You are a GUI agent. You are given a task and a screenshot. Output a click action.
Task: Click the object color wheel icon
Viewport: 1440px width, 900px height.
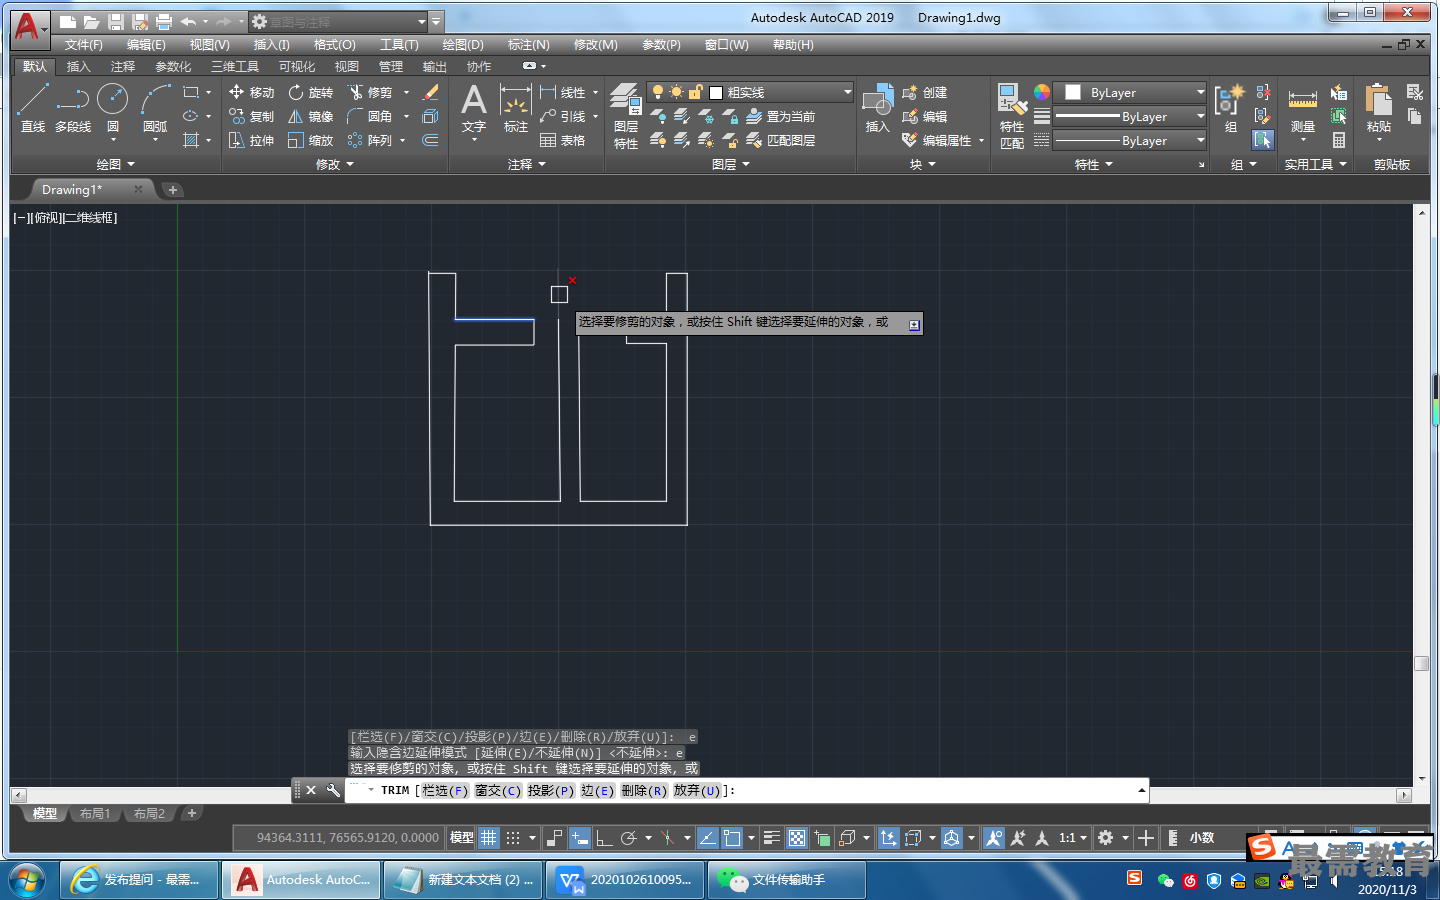coord(1042,92)
